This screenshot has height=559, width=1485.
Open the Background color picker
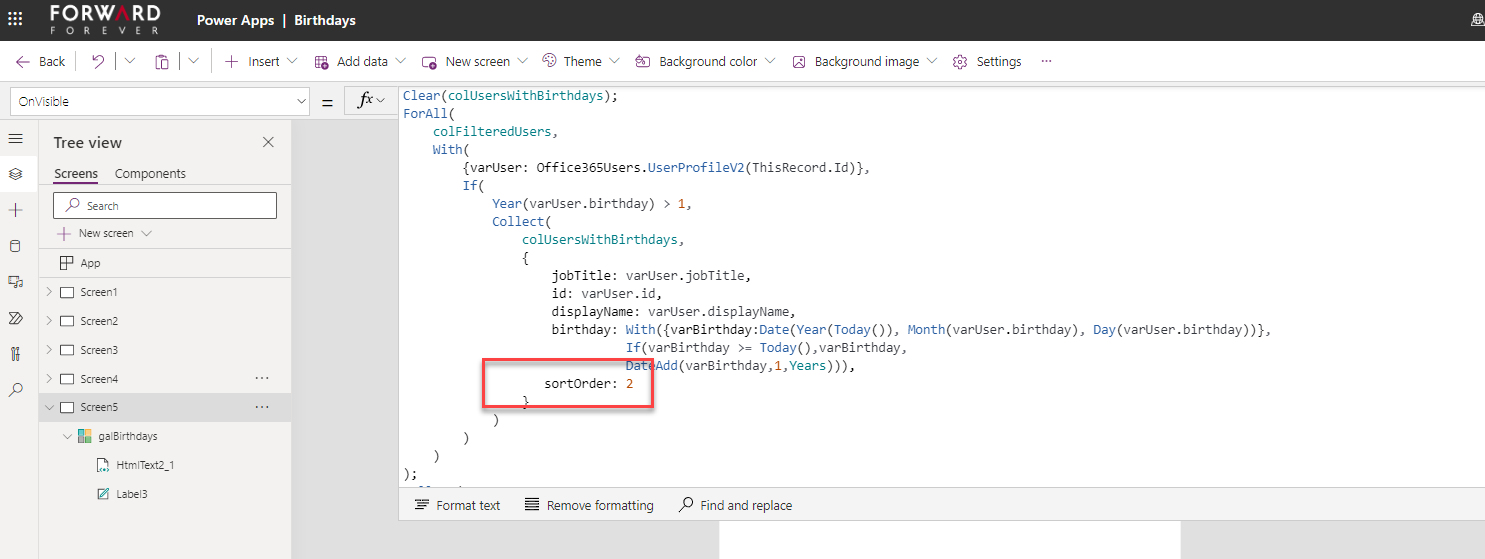click(705, 62)
